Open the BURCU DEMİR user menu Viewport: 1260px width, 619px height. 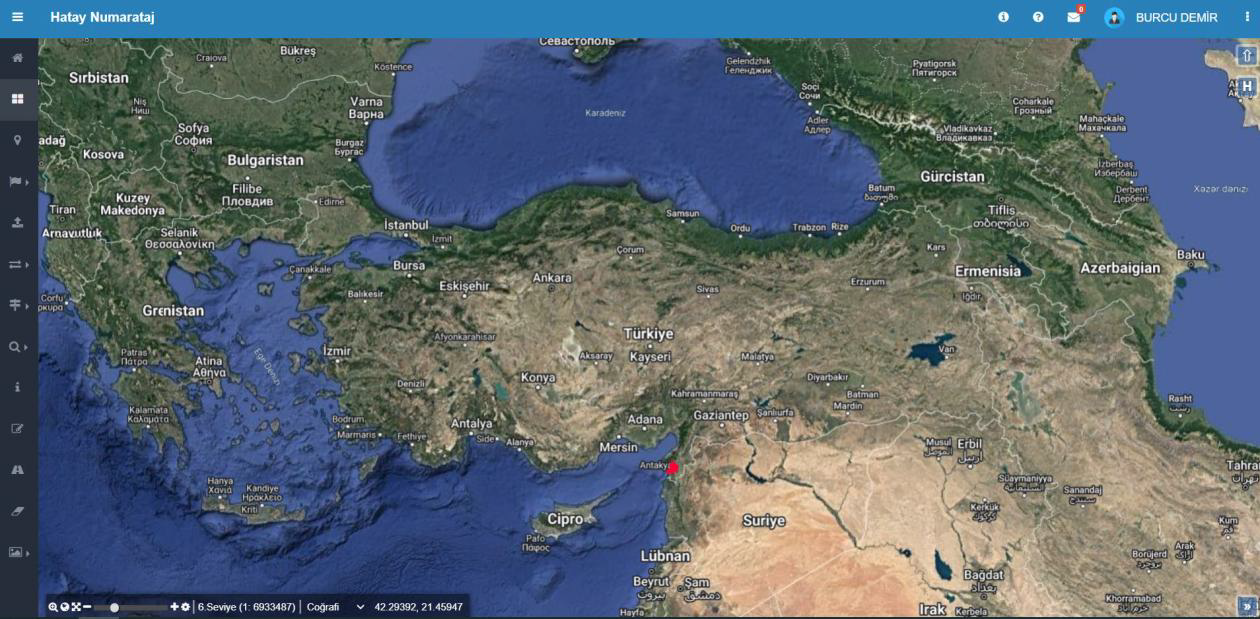point(1162,17)
